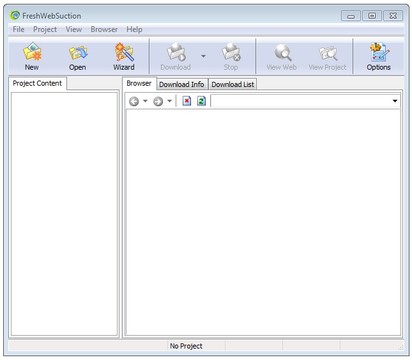The image size is (412, 360).
Task: Click the browser Back arrow button
Action: (134, 101)
